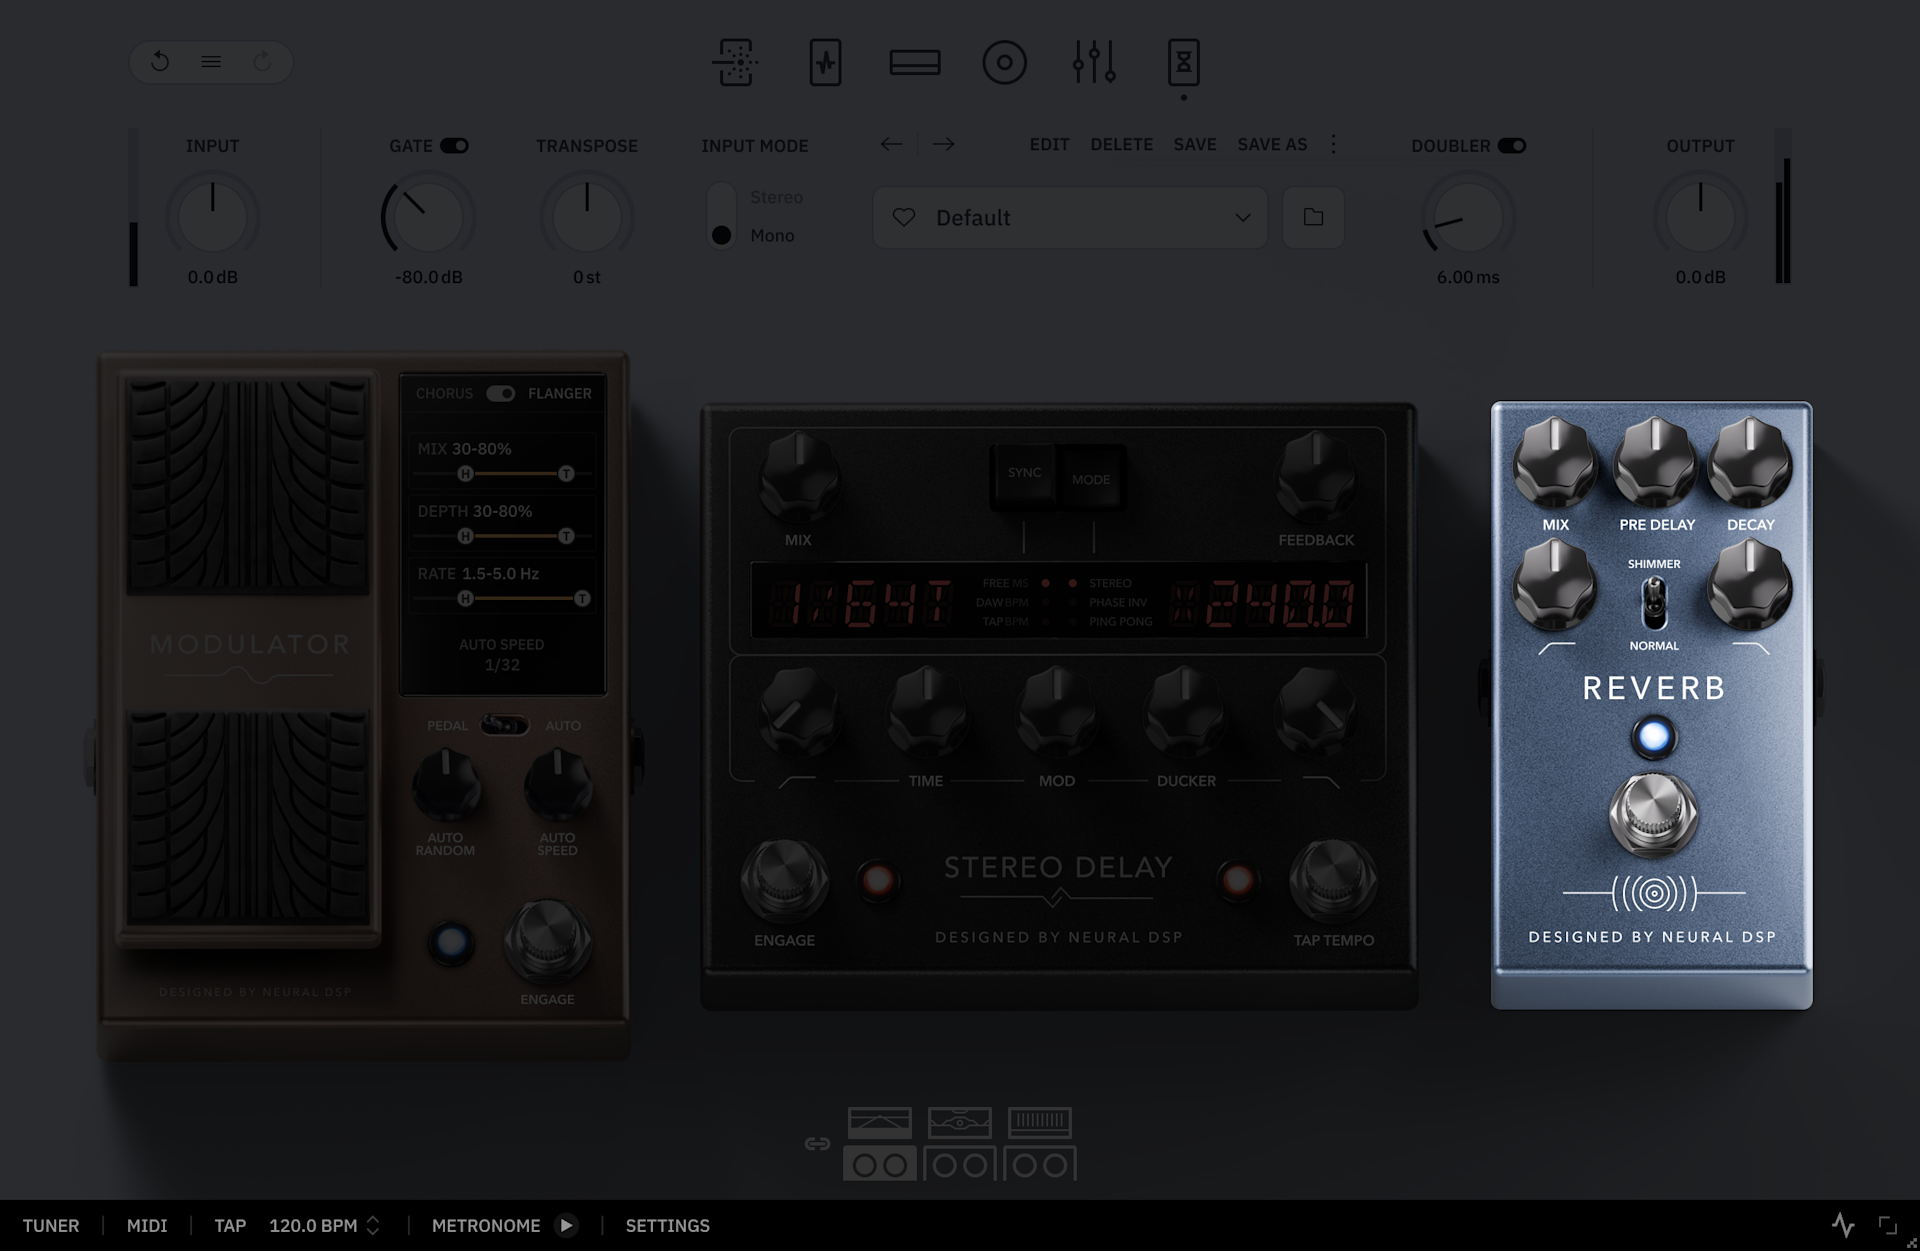The width and height of the screenshot is (1920, 1251).
Task: Click the BPM stepper arrows next to 120.0 BPM
Action: [373, 1225]
